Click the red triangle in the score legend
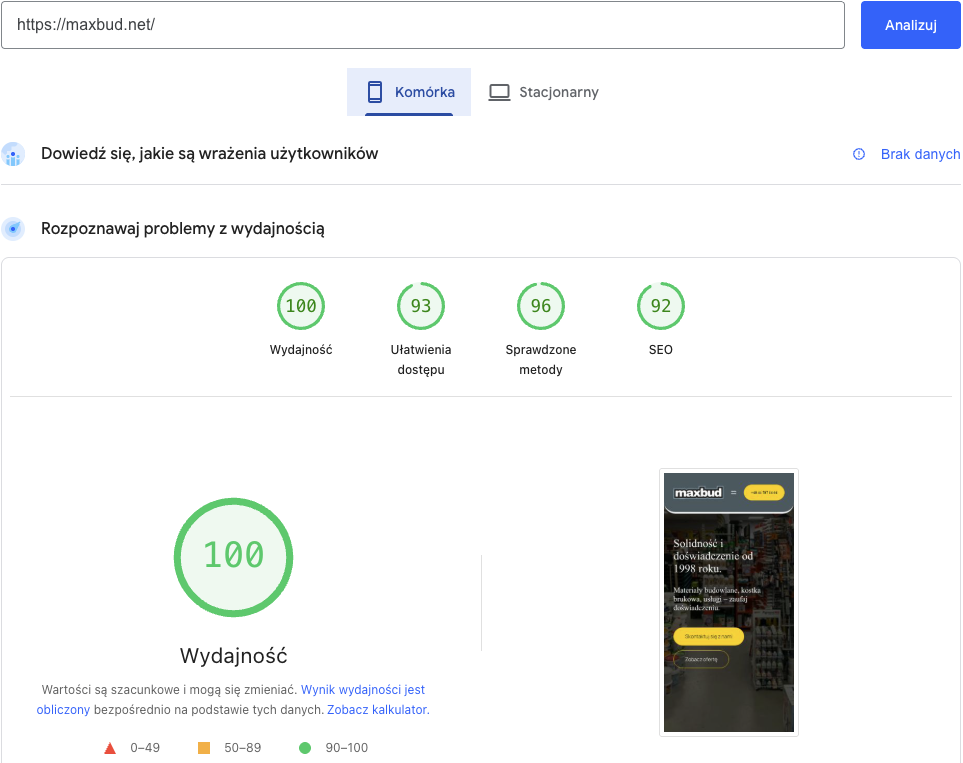Viewport: 963px width, 763px height. point(110,747)
